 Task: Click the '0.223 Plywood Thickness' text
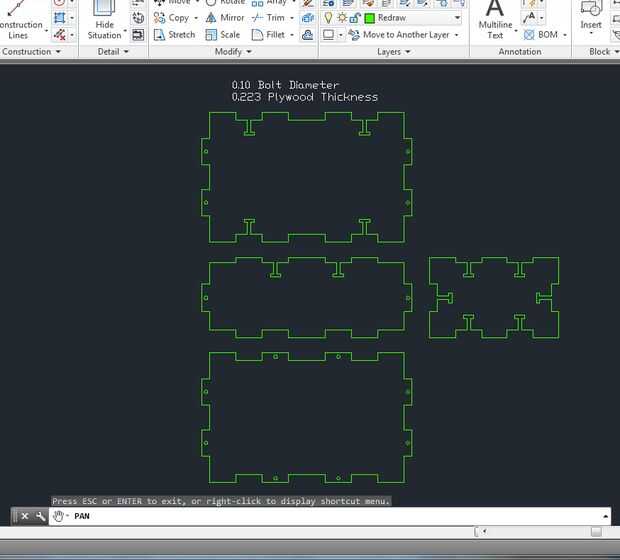click(304, 97)
